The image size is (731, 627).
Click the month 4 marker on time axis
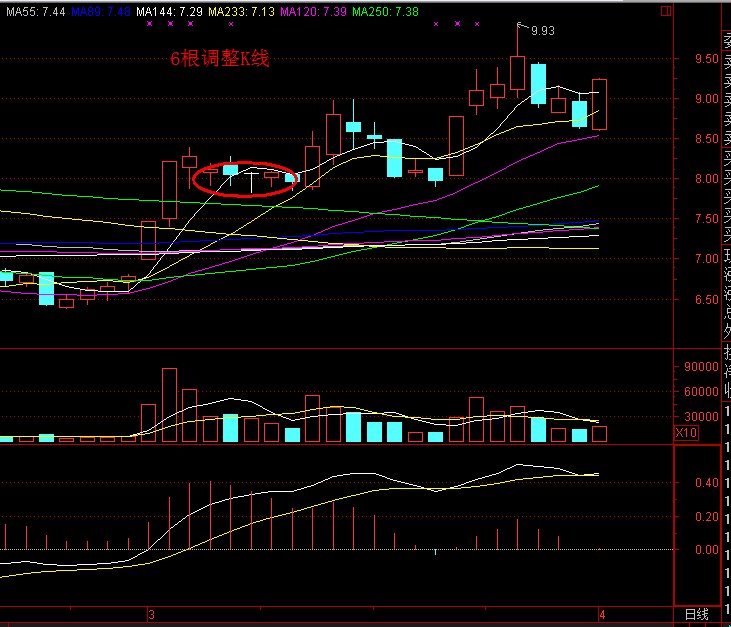[x=600, y=614]
